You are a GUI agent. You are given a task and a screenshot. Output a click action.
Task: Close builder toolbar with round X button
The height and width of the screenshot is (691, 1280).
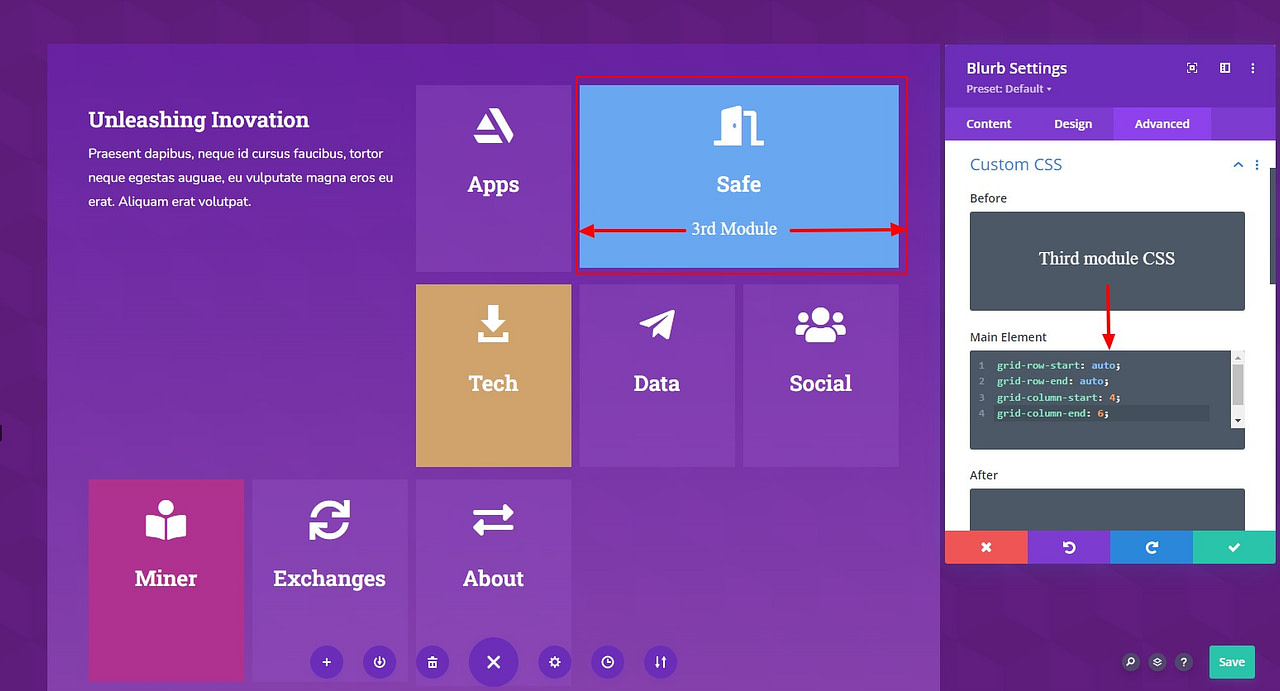[x=493, y=662]
